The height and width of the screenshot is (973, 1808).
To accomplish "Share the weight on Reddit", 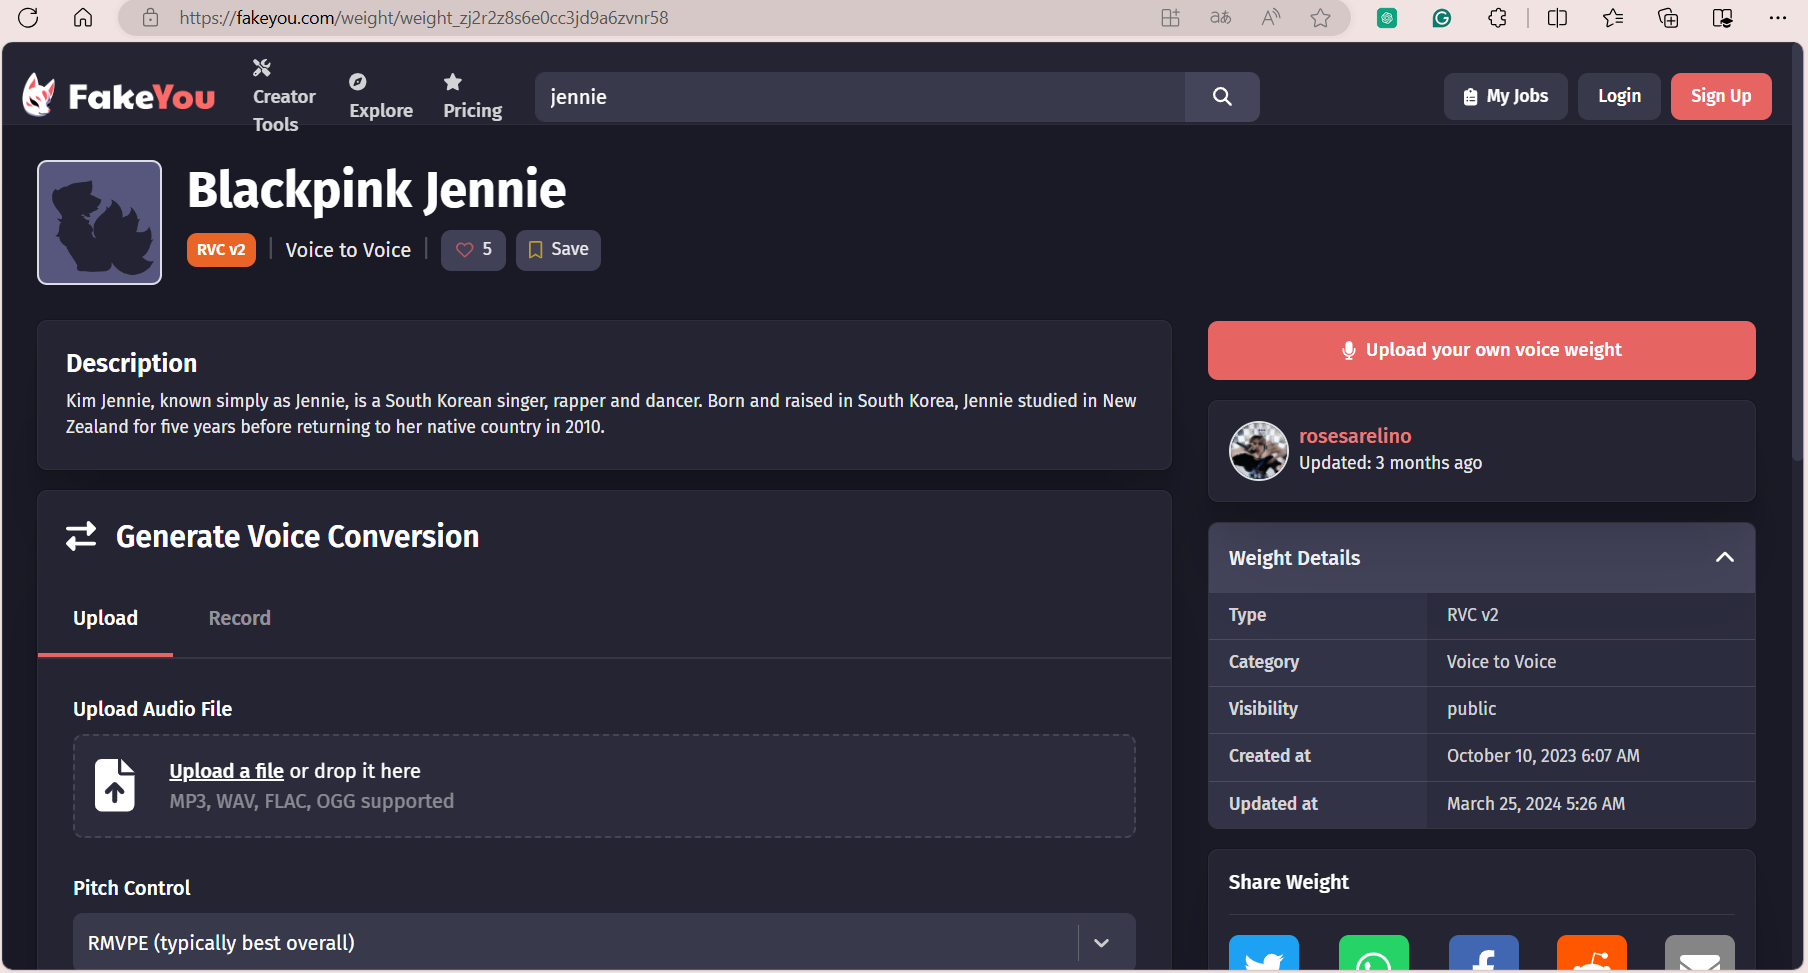I will pyautogui.click(x=1592, y=953).
